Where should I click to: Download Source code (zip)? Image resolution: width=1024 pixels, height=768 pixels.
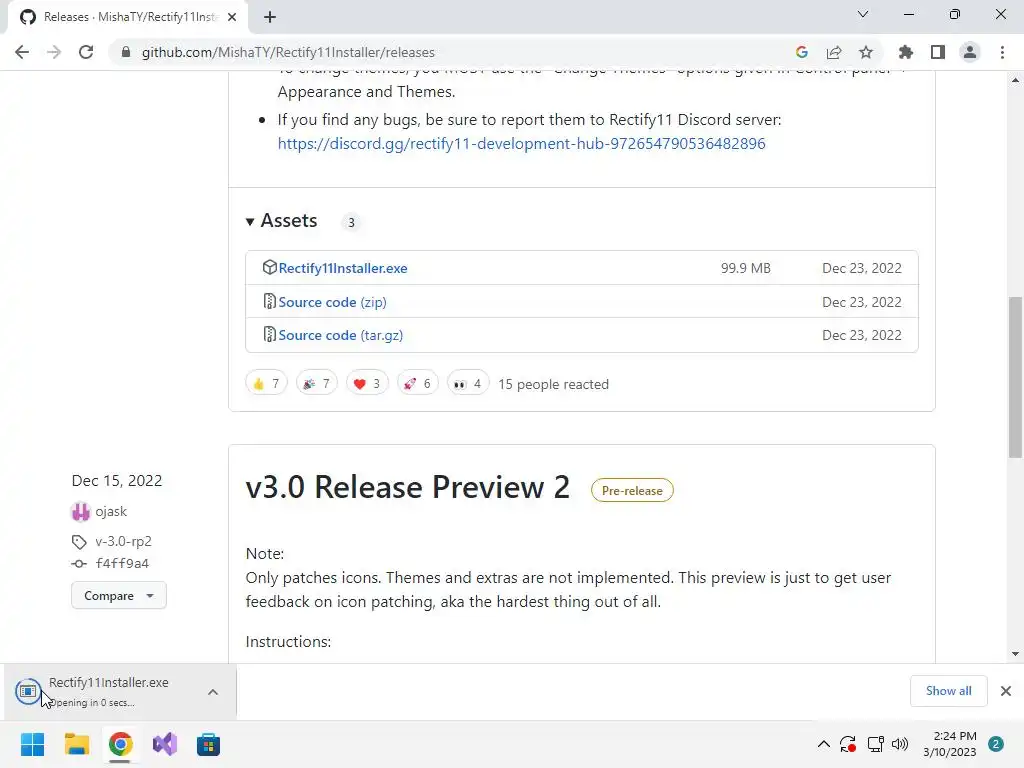[332, 302]
